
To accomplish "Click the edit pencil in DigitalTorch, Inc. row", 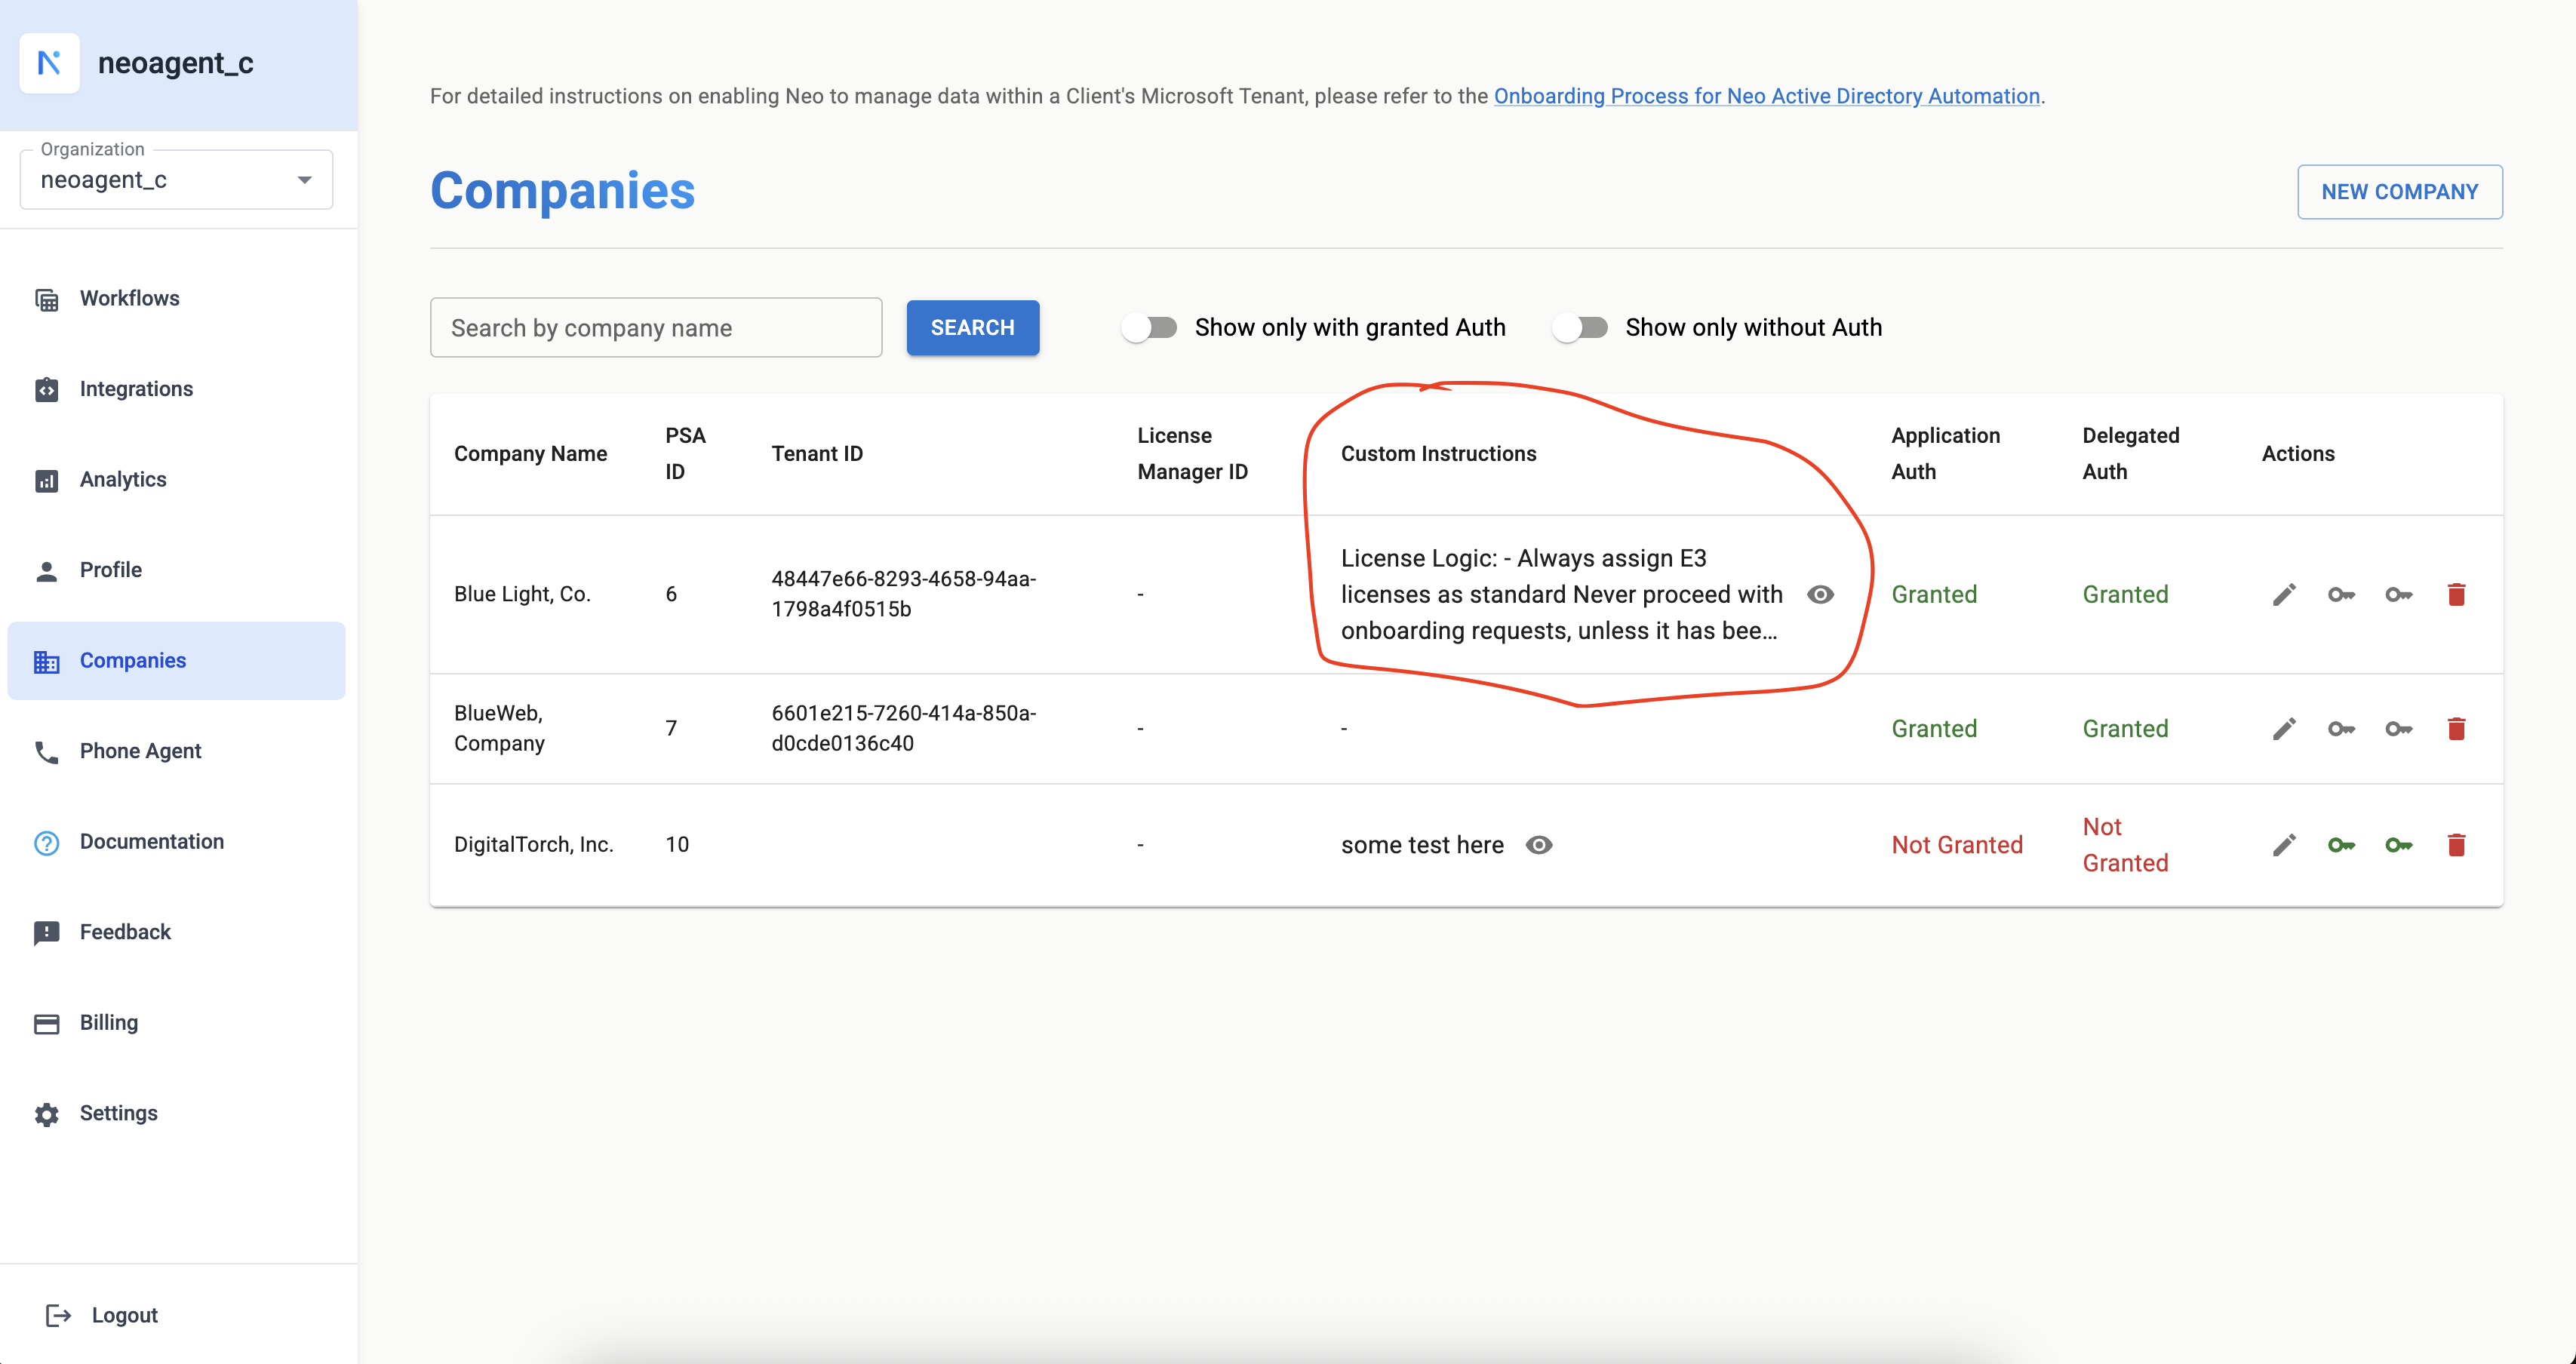I will (2284, 845).
